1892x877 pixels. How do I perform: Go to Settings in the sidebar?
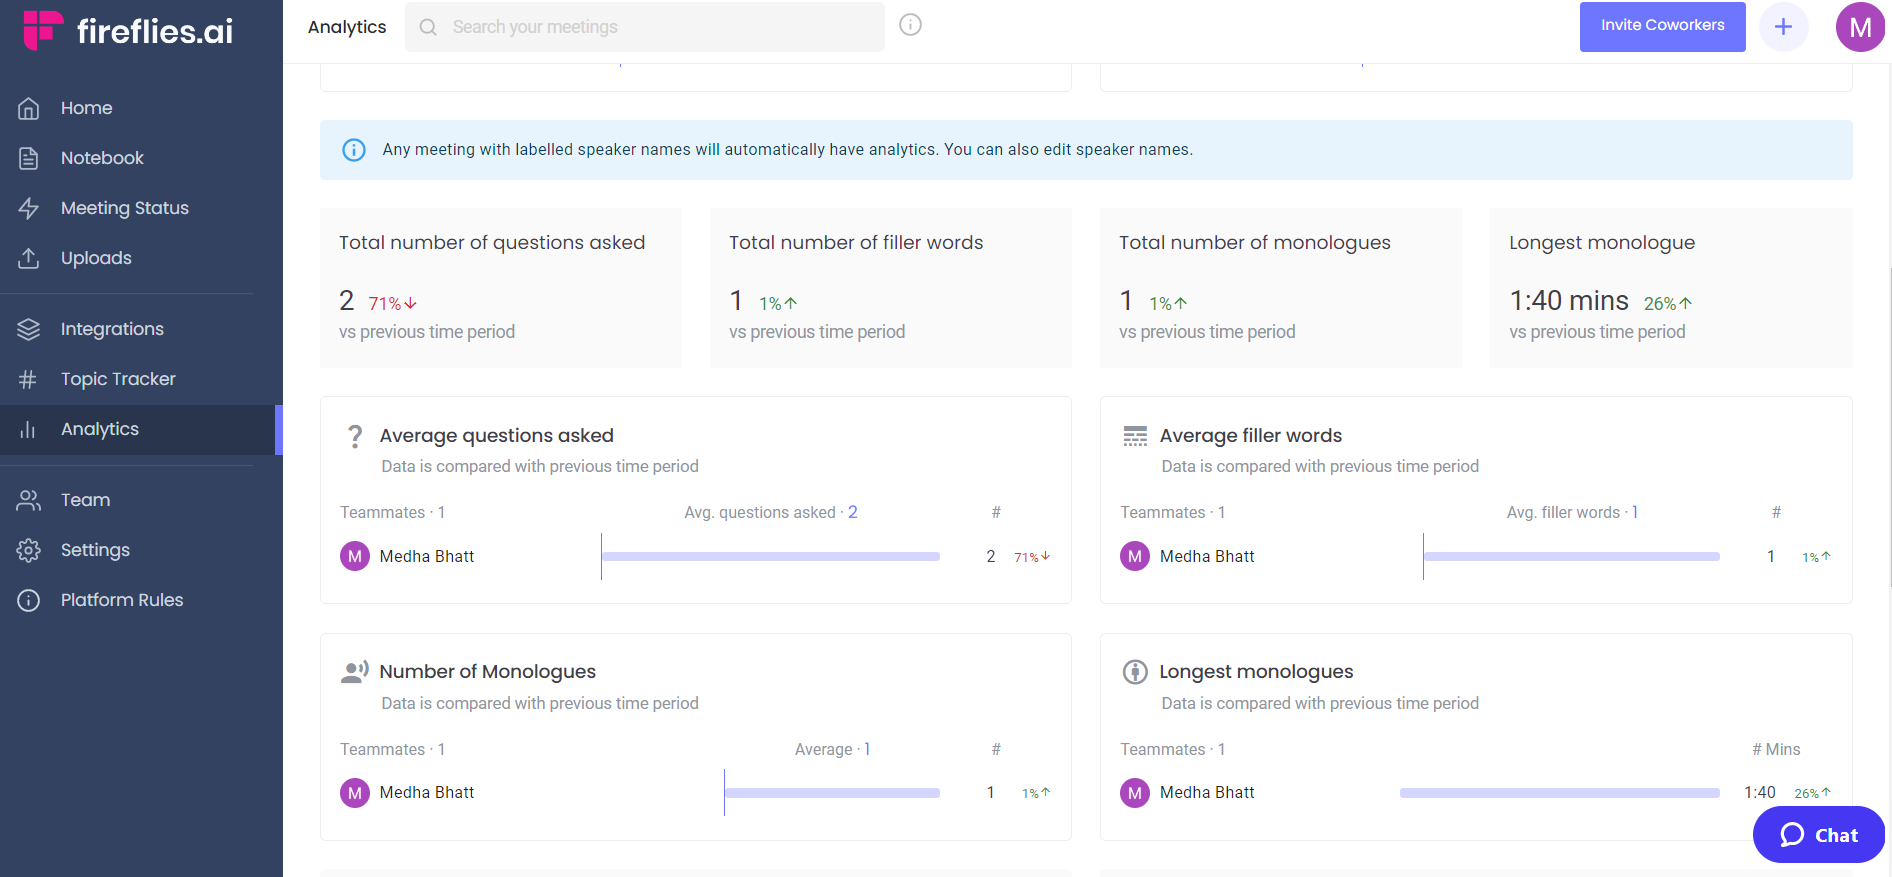(x=95, y=550)
